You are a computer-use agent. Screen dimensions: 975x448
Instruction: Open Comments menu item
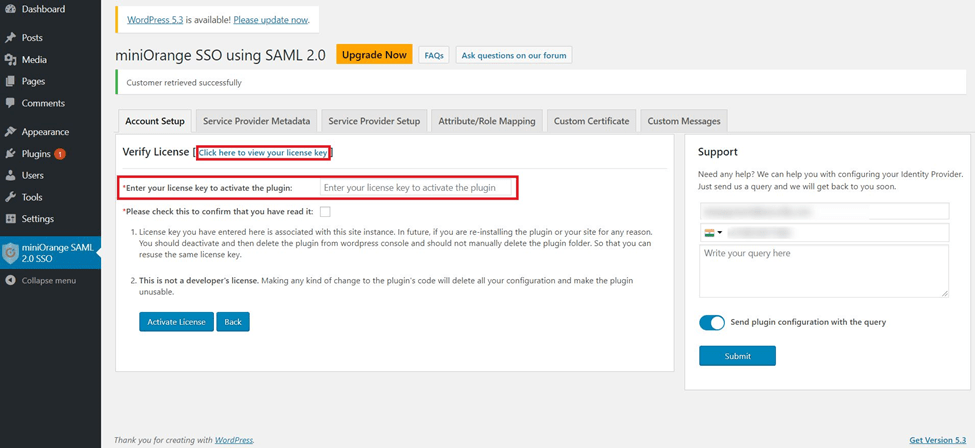(50, 103)
